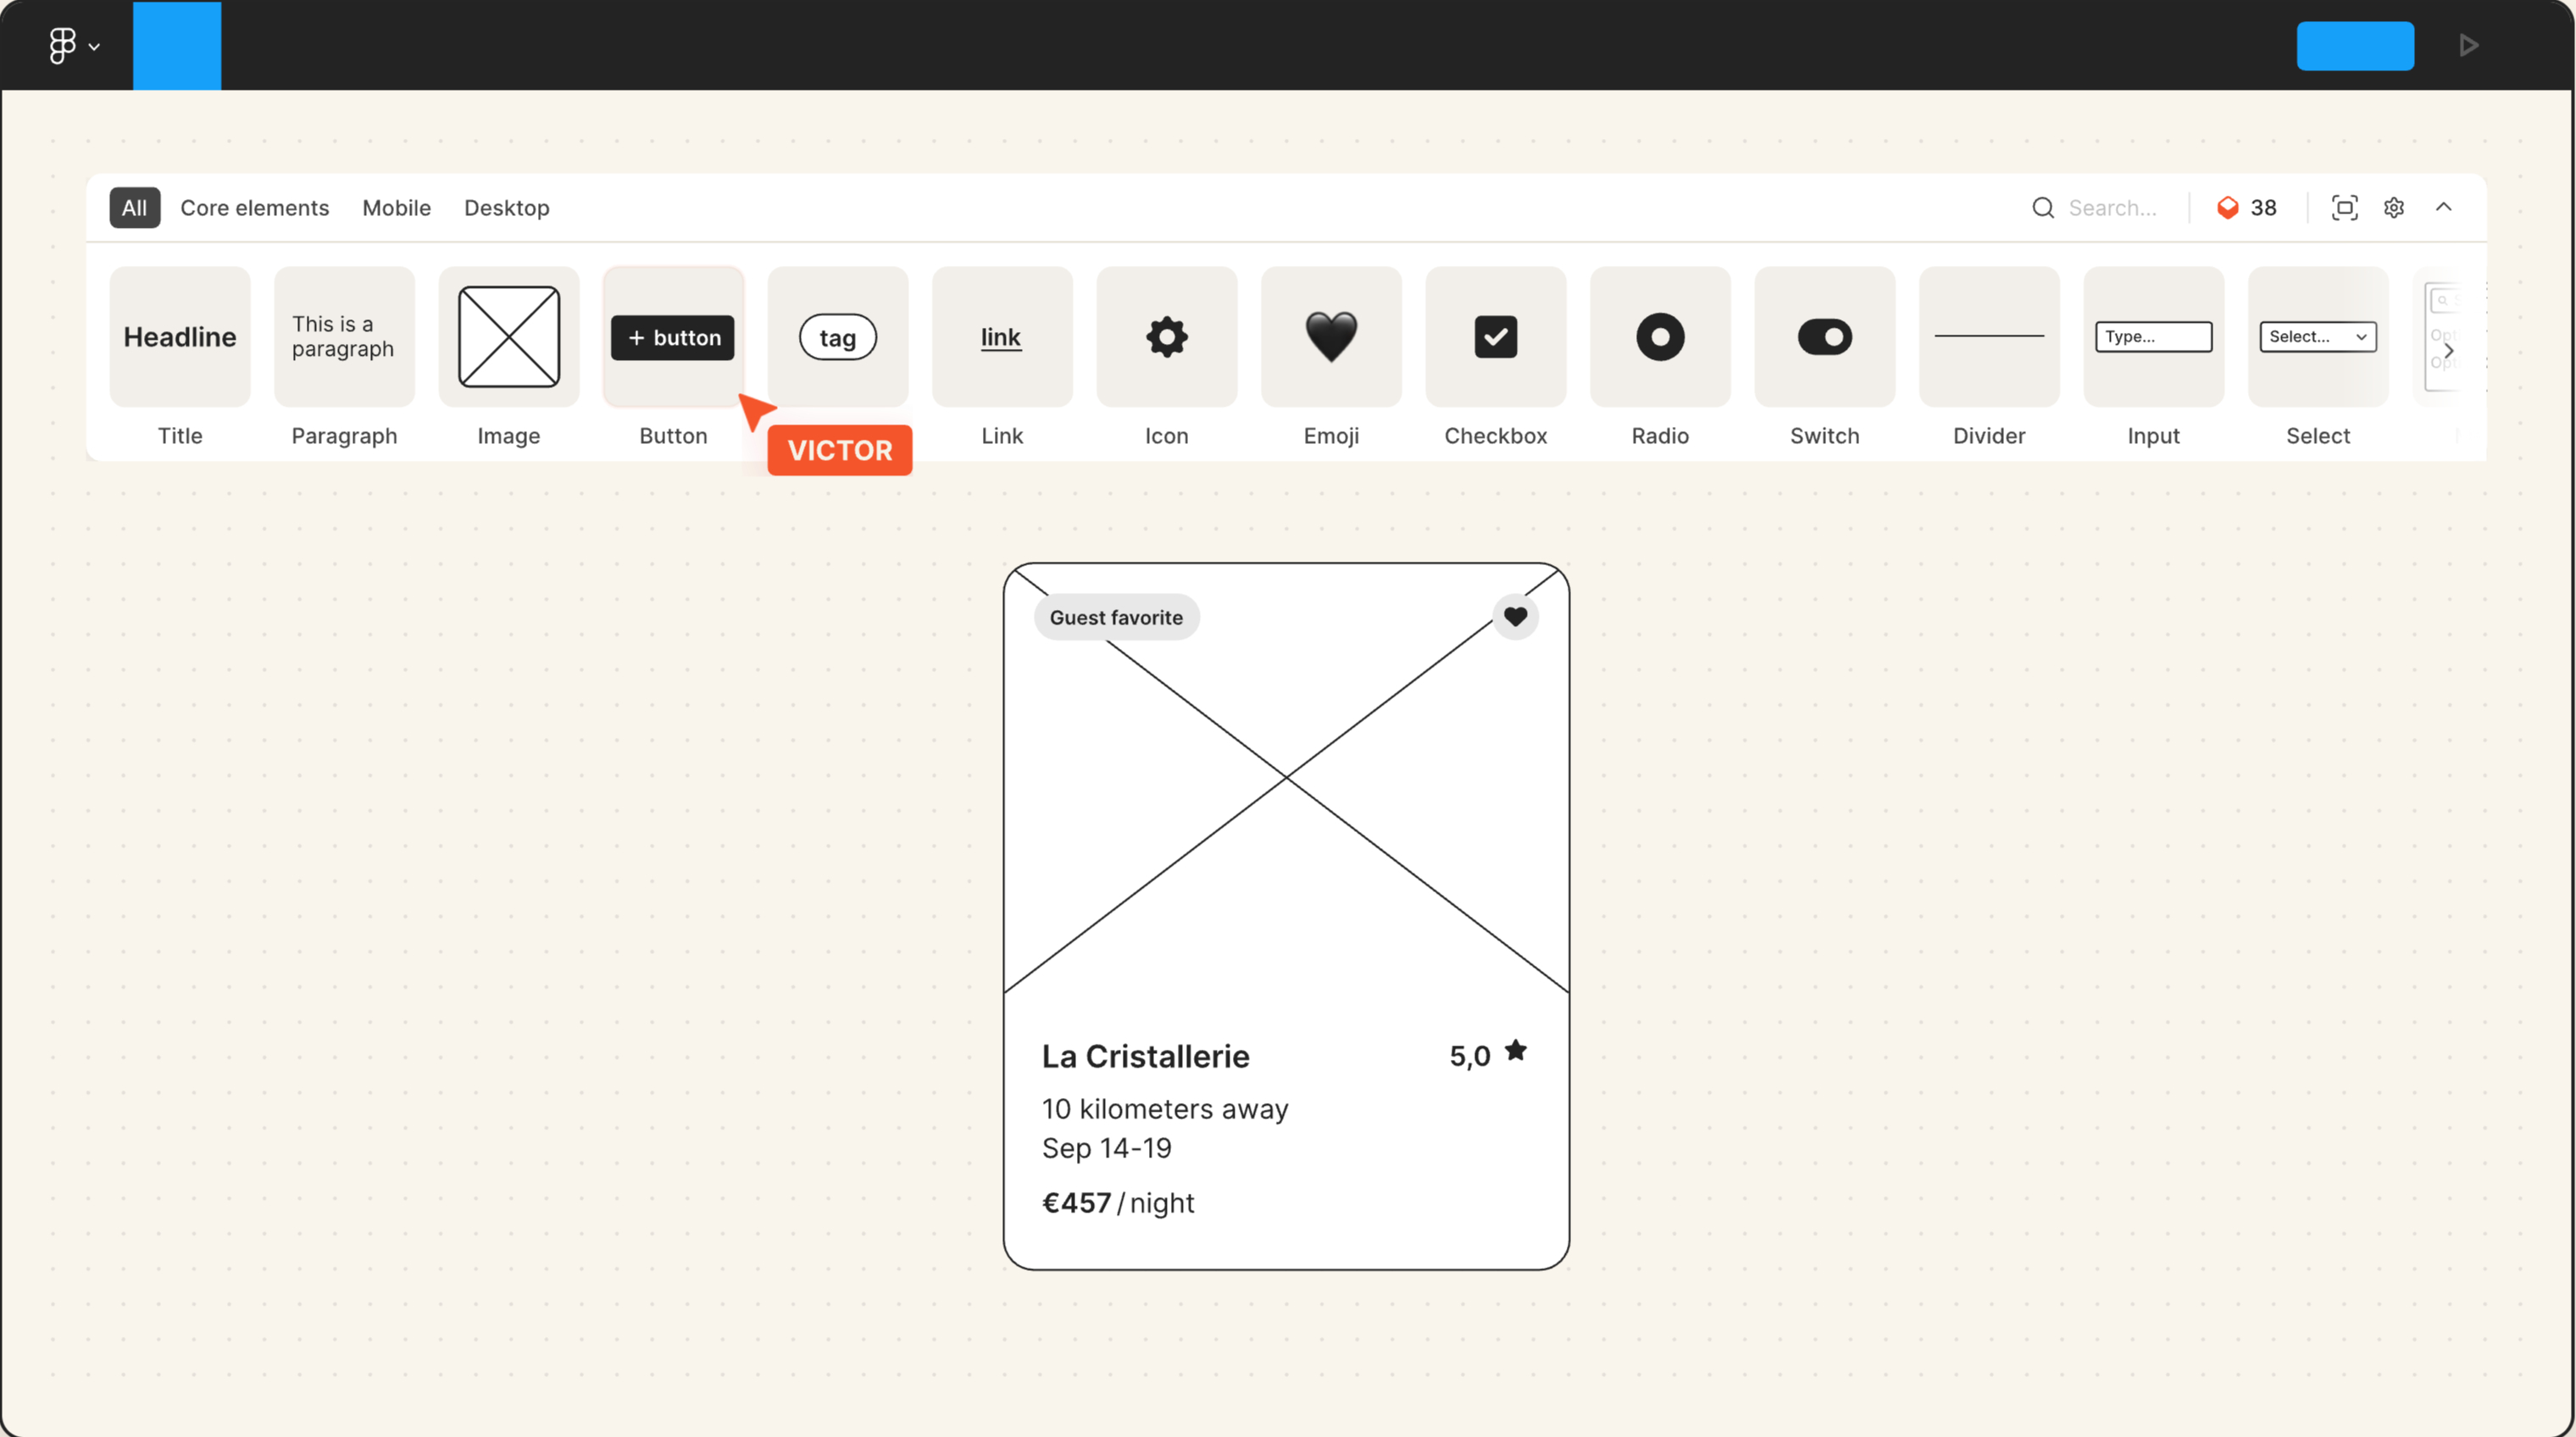Image resolution: width=2576 pixels, height=1437 pixels.
Task: Start presentation with the play button
Action: tap(2468, 45)
